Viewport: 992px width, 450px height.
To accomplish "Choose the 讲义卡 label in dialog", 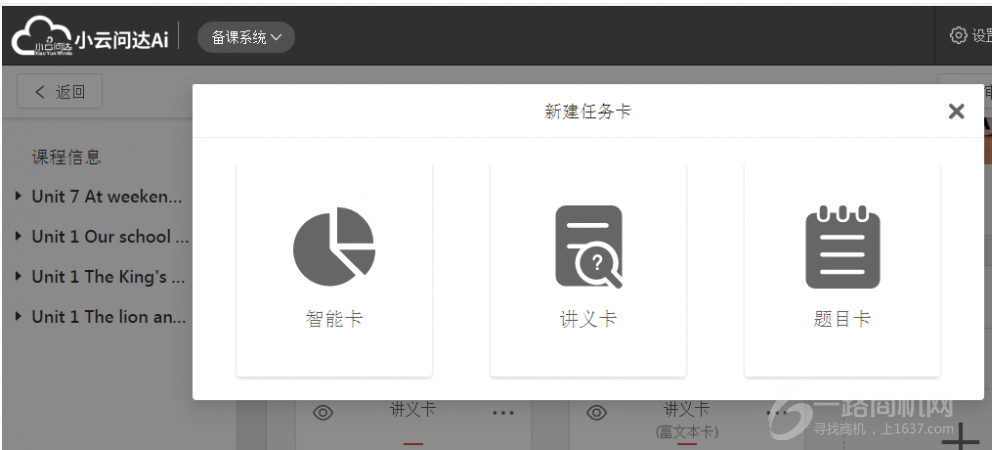I will [588, 318].
